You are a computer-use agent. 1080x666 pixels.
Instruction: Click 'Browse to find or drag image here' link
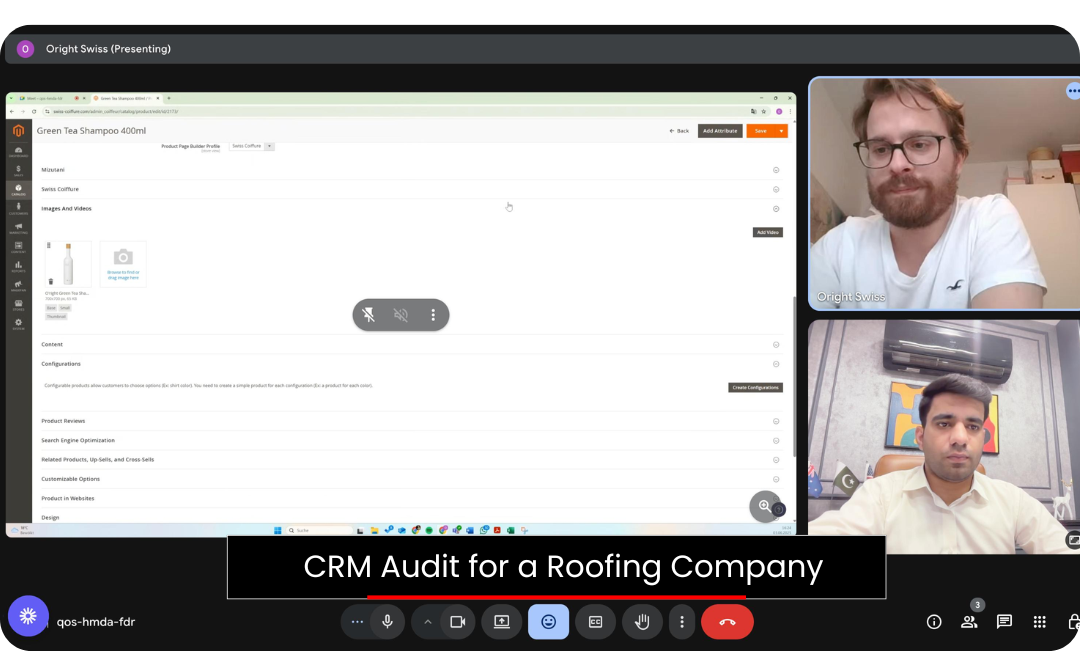coord(123,275)
